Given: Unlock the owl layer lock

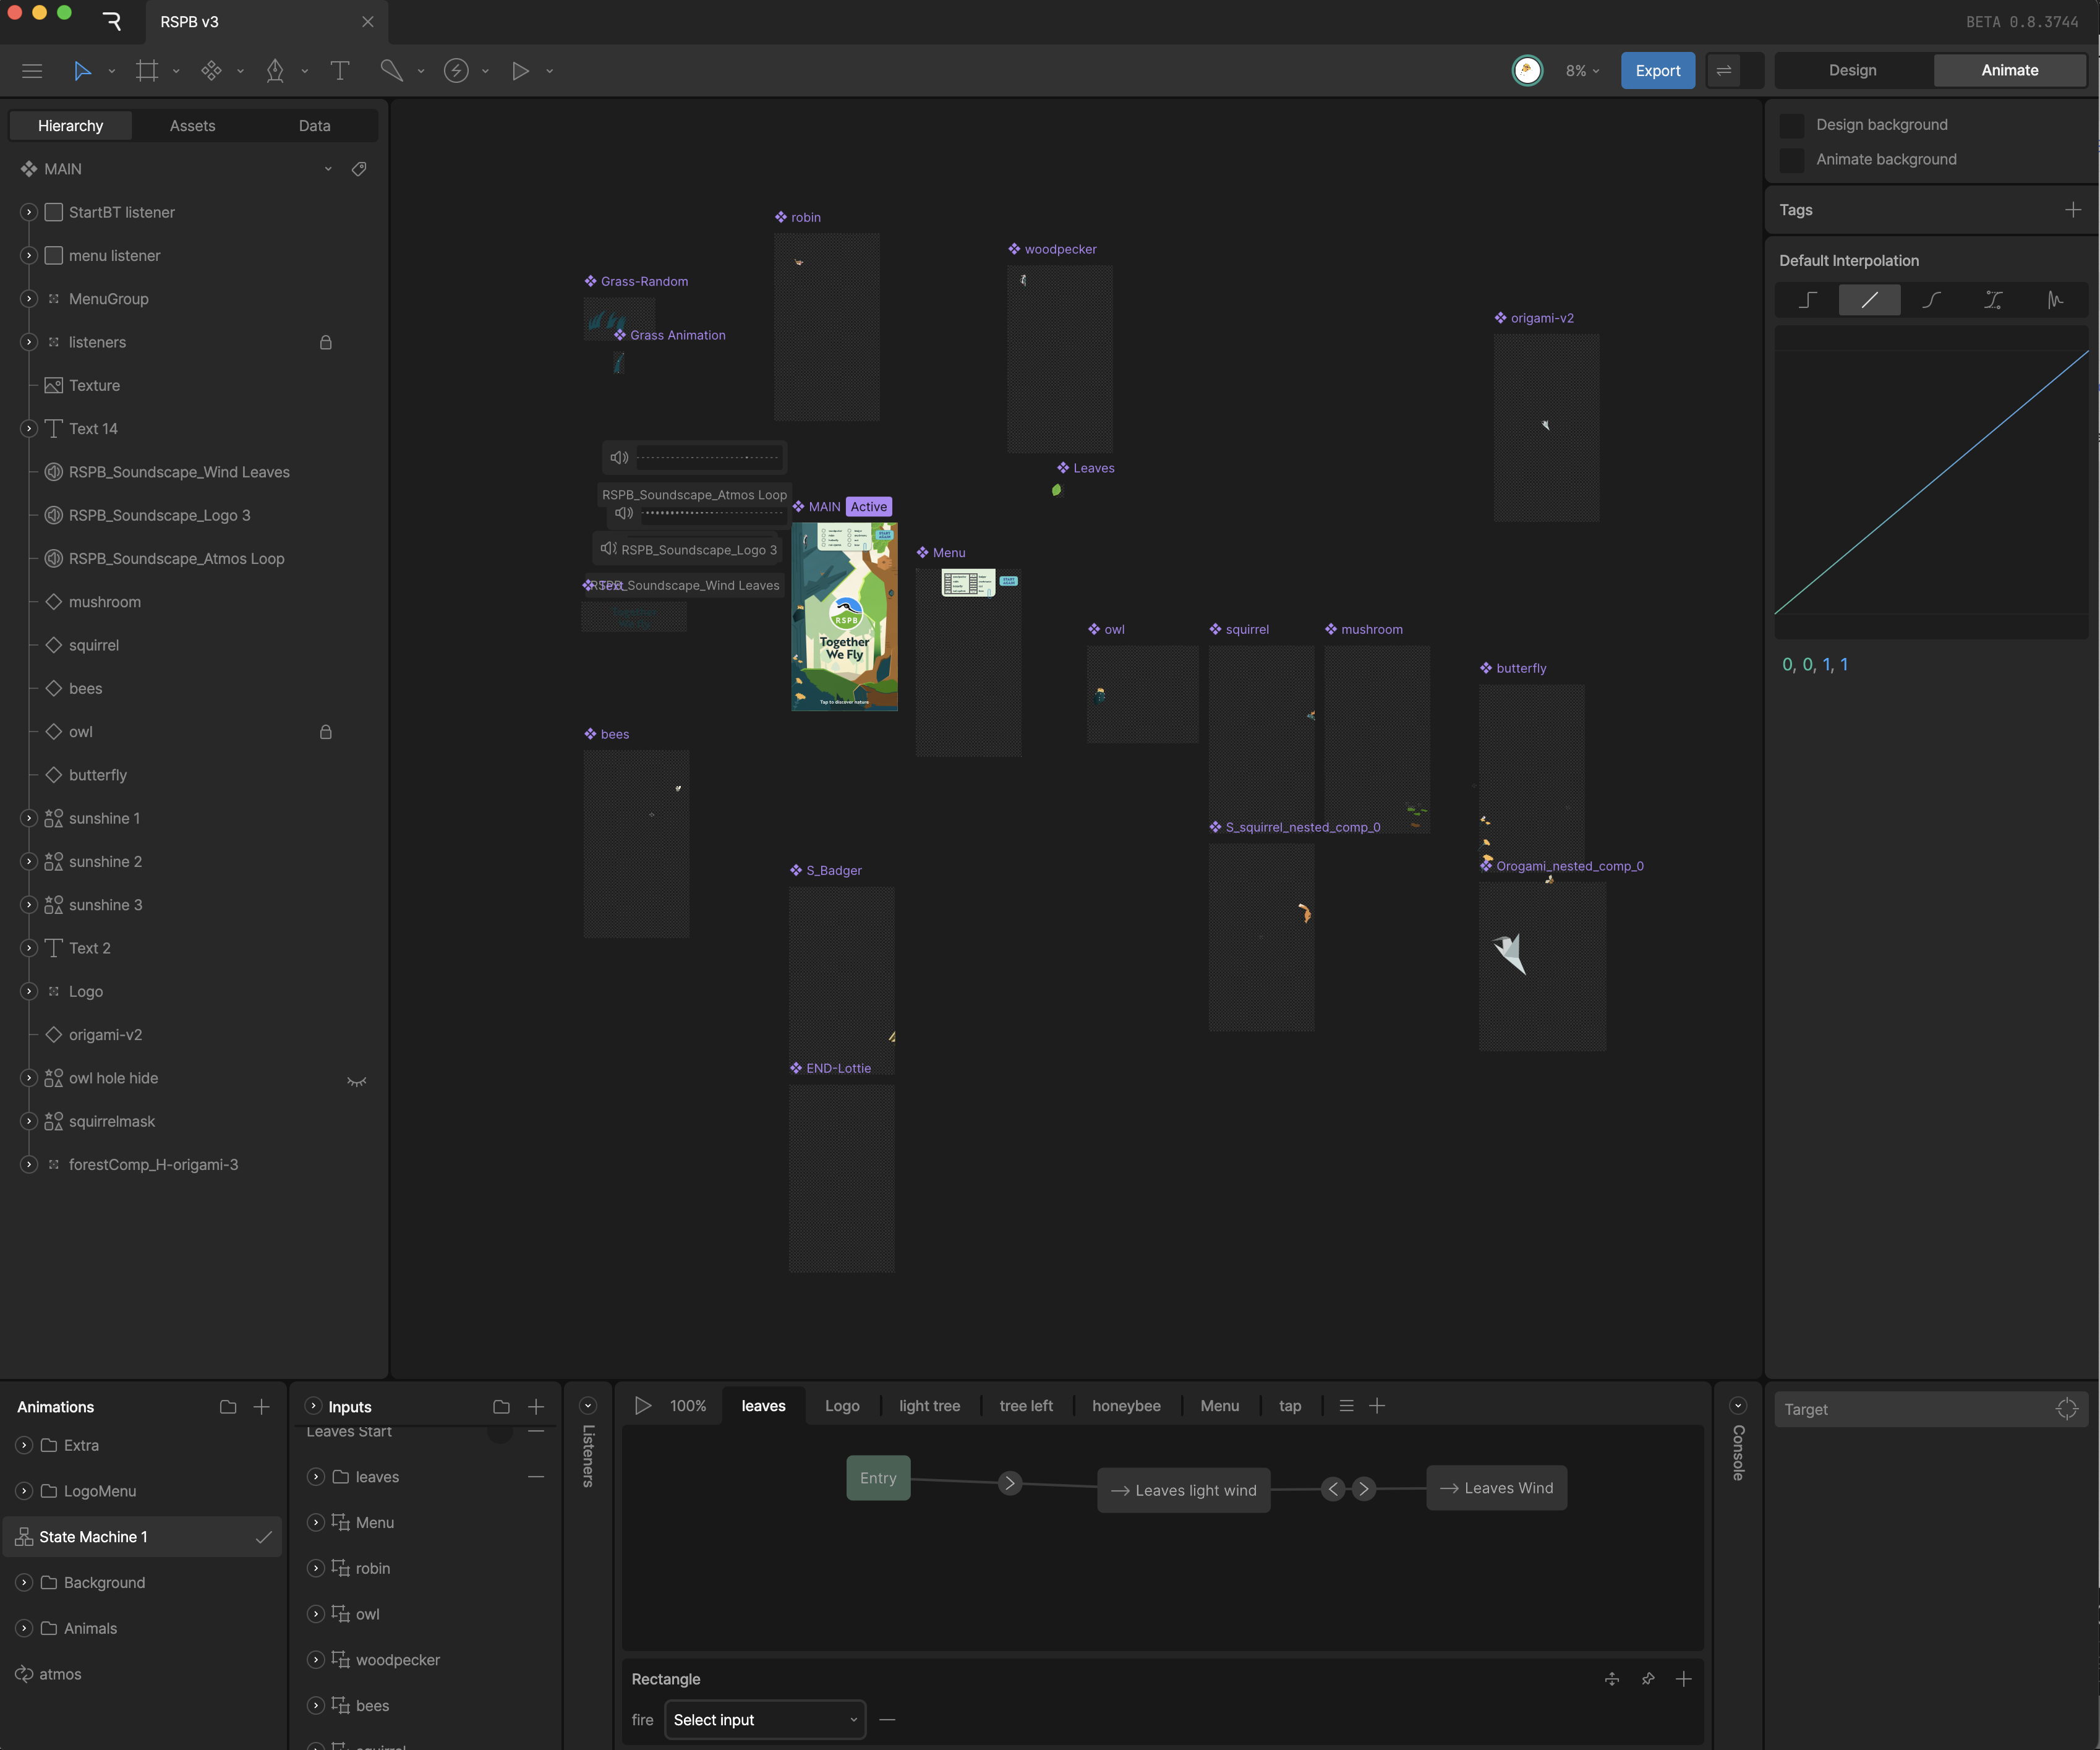Looking at the screenshot, I should click(325, 732).
